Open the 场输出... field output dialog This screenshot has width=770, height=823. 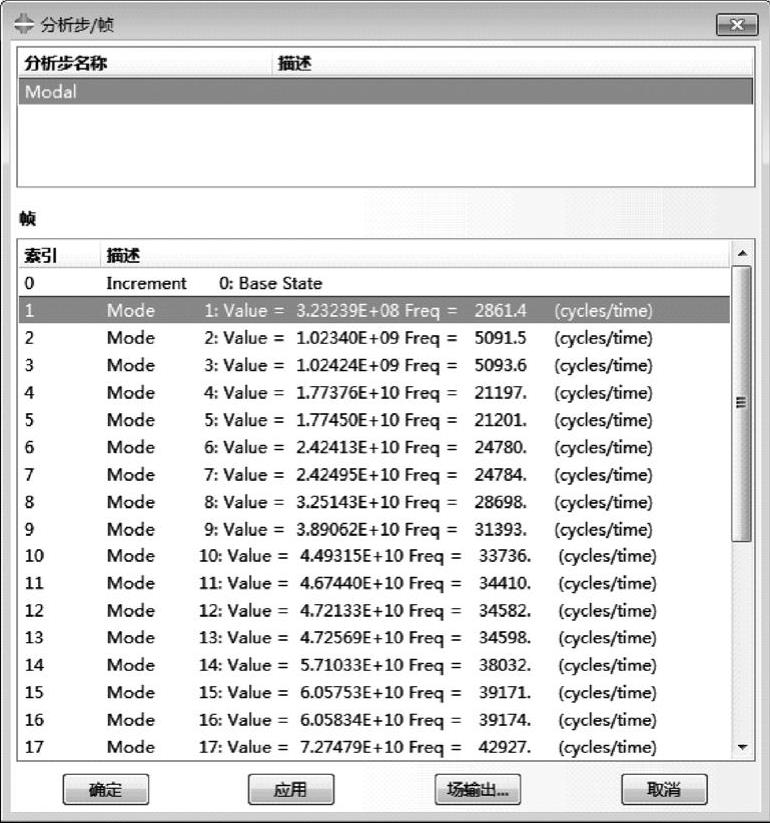click(x=478, y=789)
